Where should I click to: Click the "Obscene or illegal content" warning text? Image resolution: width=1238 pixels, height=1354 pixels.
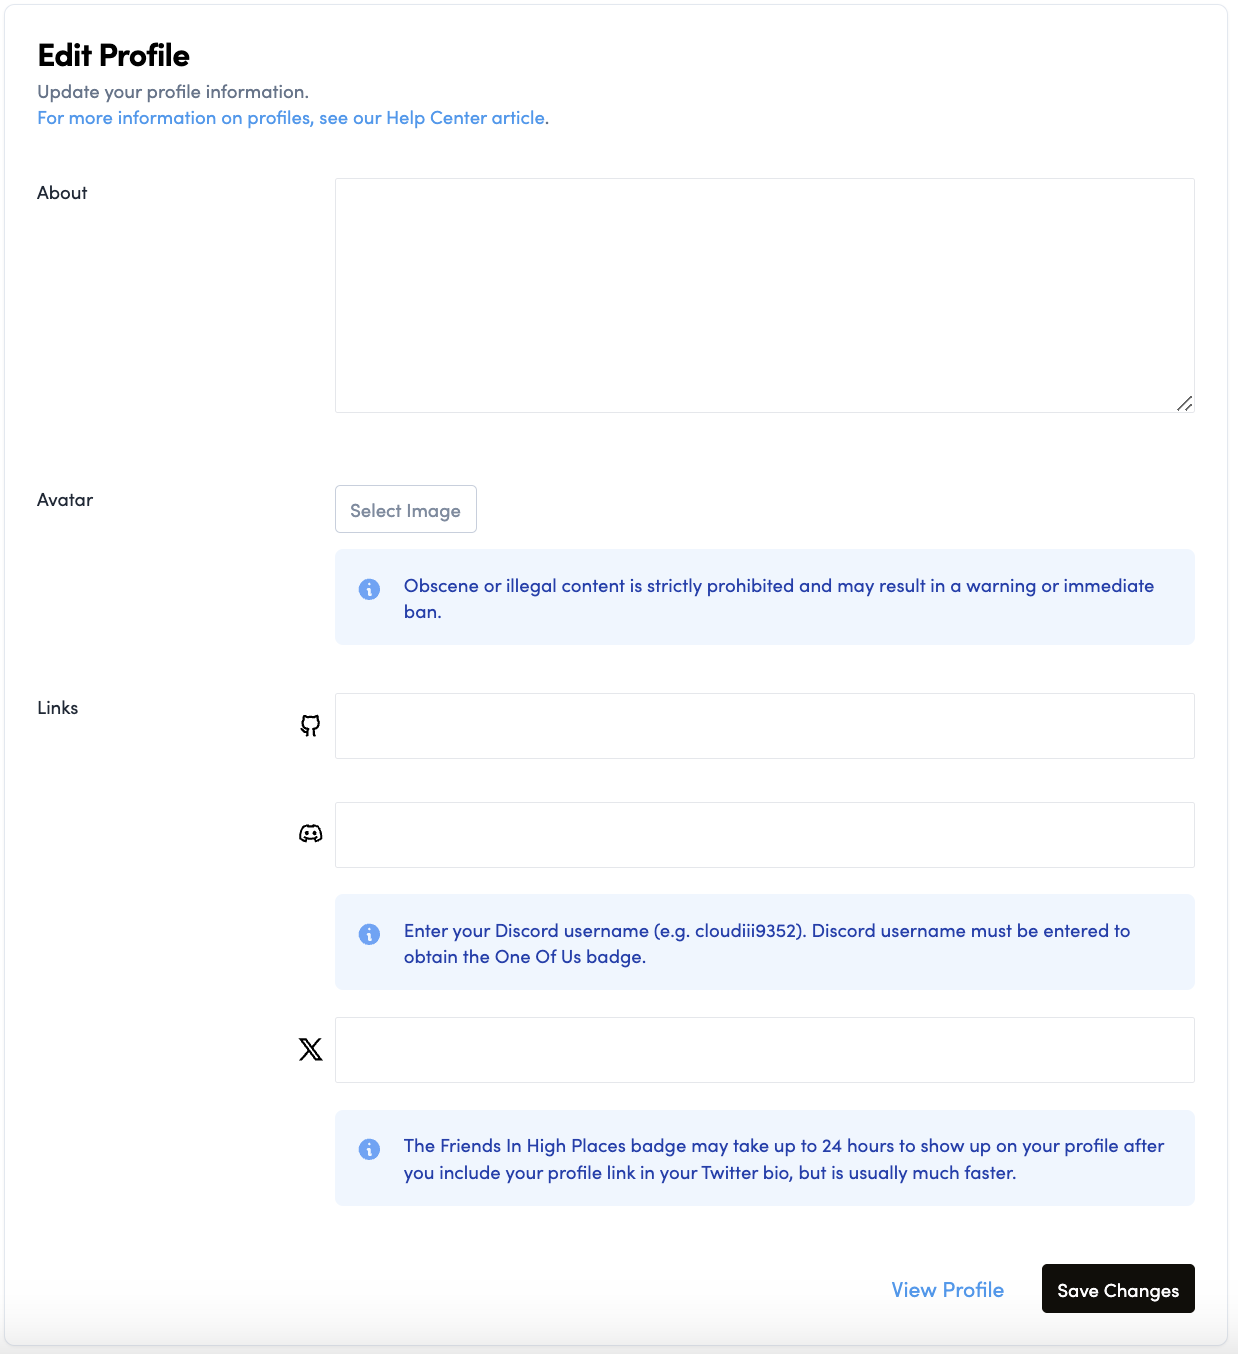point(779,598)
